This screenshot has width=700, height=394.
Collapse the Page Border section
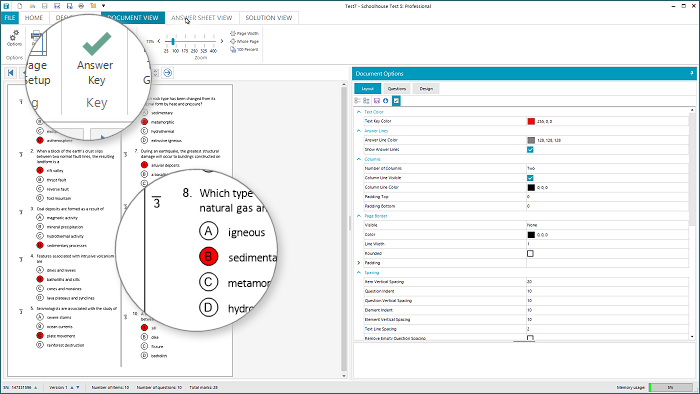pyautogui.click(x=358, y=216)
